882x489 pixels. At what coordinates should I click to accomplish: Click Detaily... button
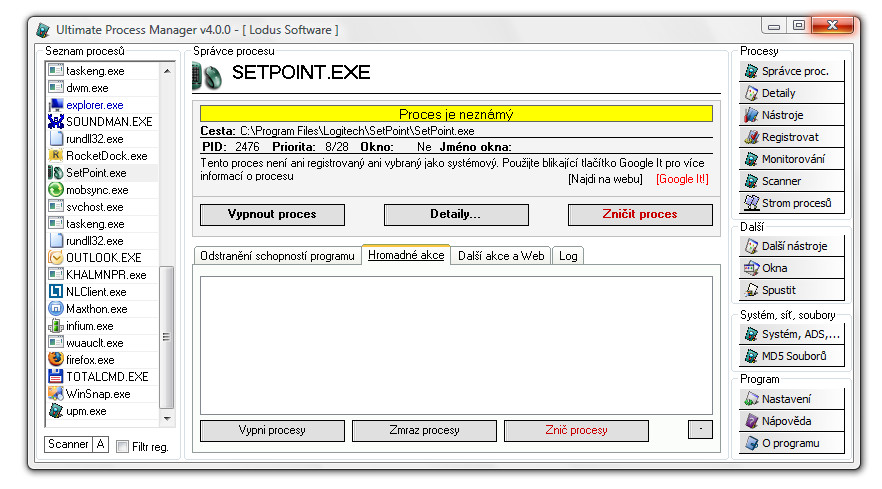(x=456, y=214)
